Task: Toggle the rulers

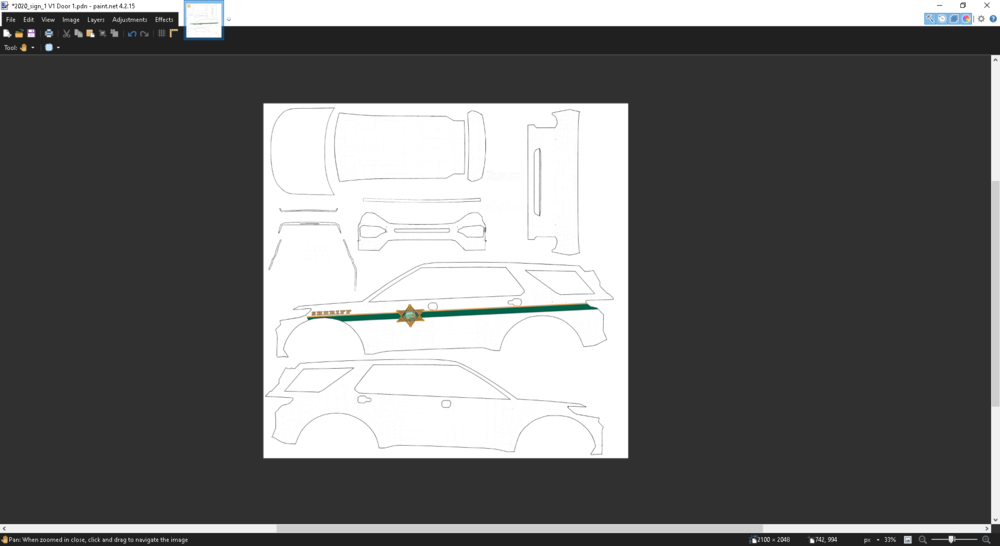Action: tap(173, 33)
